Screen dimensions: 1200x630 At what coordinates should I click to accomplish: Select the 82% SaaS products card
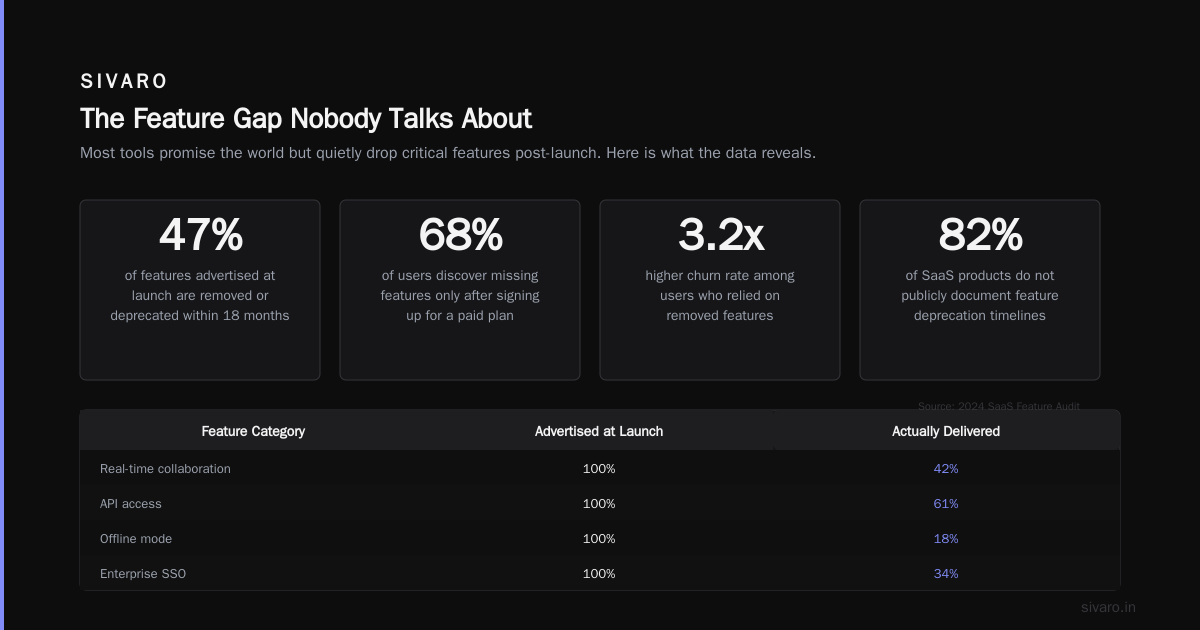point(980,290)
